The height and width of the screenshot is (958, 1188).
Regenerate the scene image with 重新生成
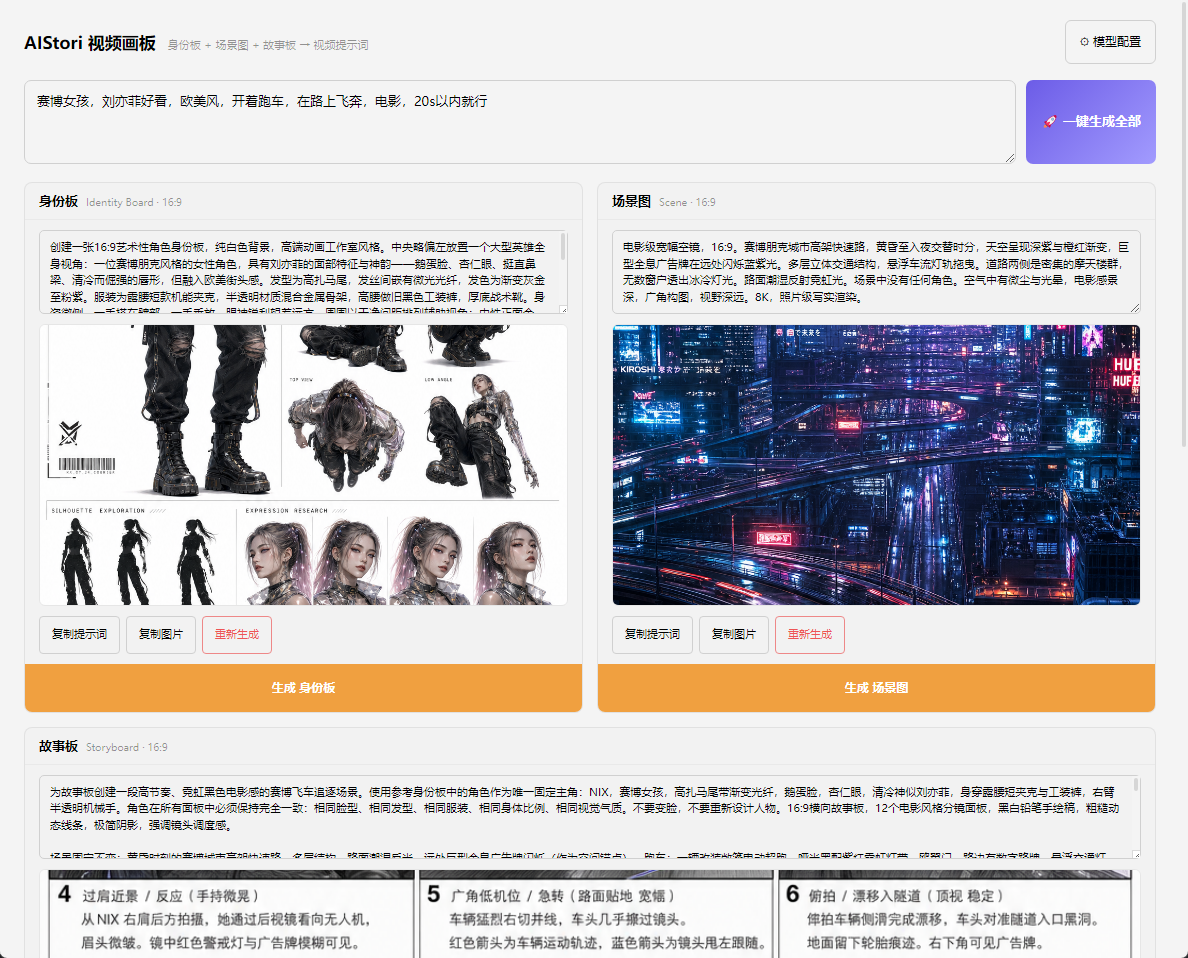(809, 634)
